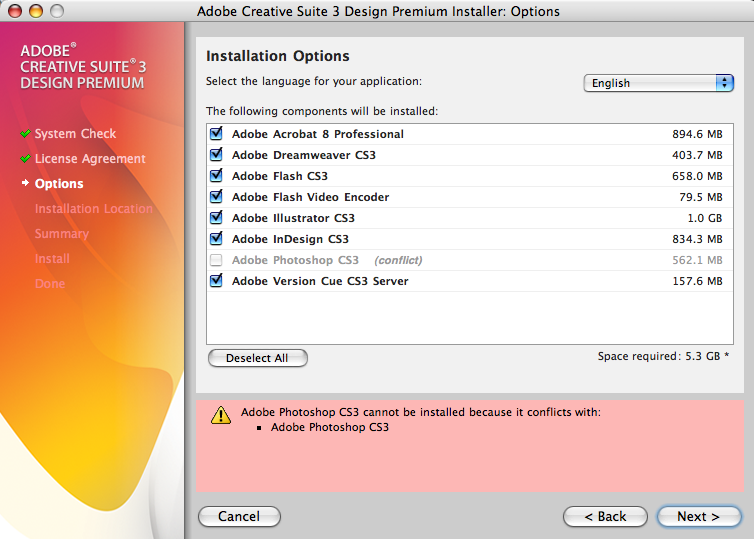Click the 79.5 MB size value
Screen dimensions: 754x539
point(701,197)
